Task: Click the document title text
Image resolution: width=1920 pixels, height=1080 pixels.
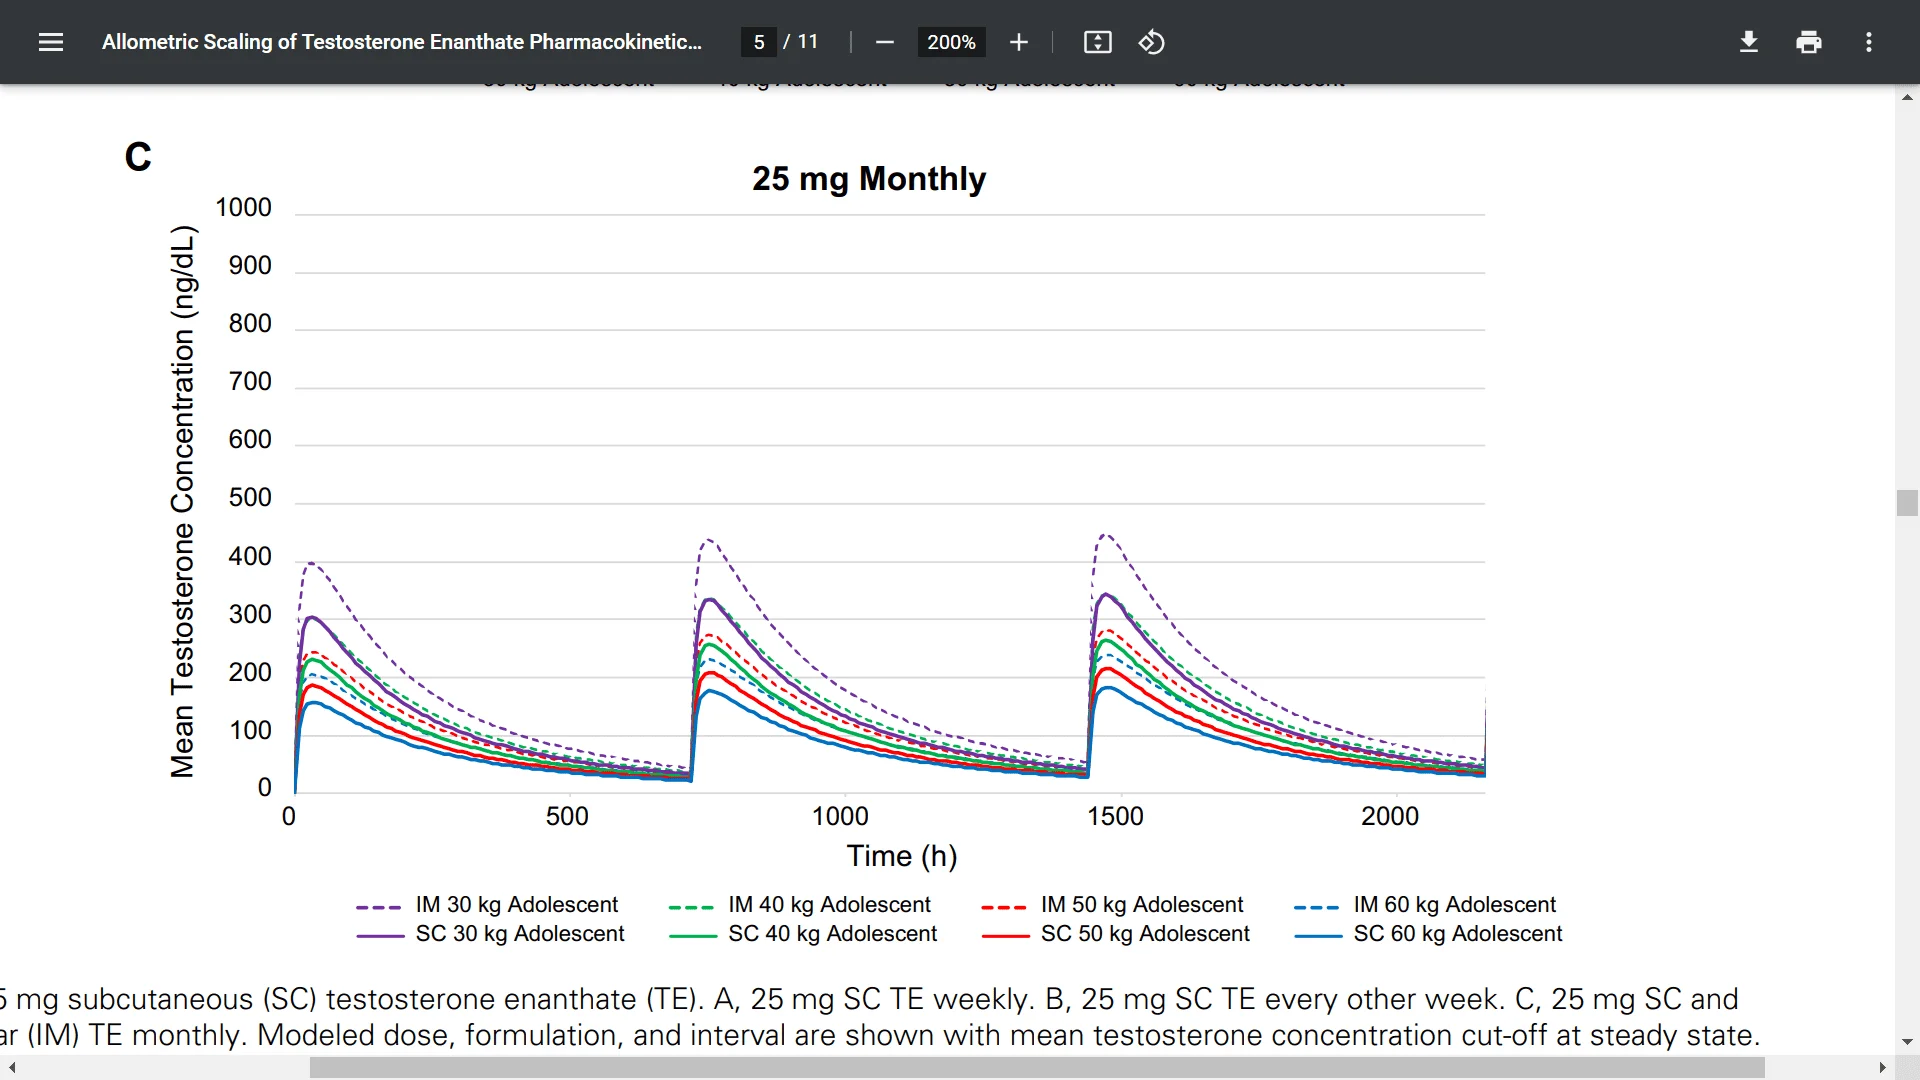Action: tap(402, 42)
